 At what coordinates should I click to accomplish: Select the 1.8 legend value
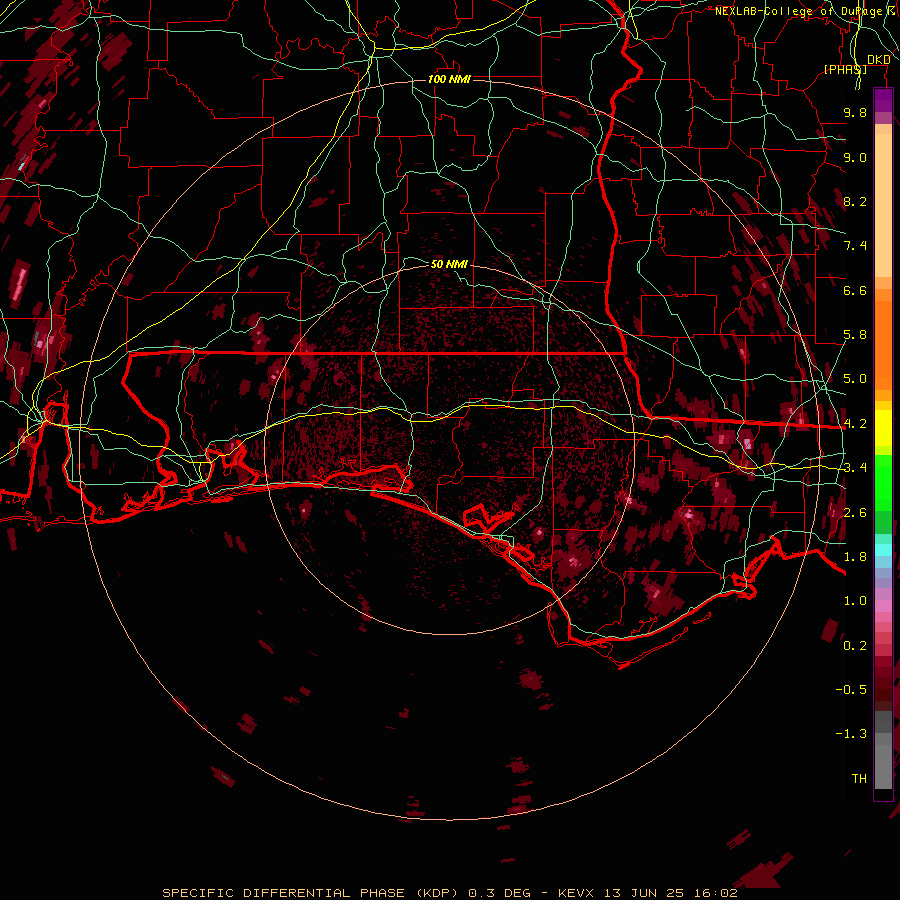point(855,557)
